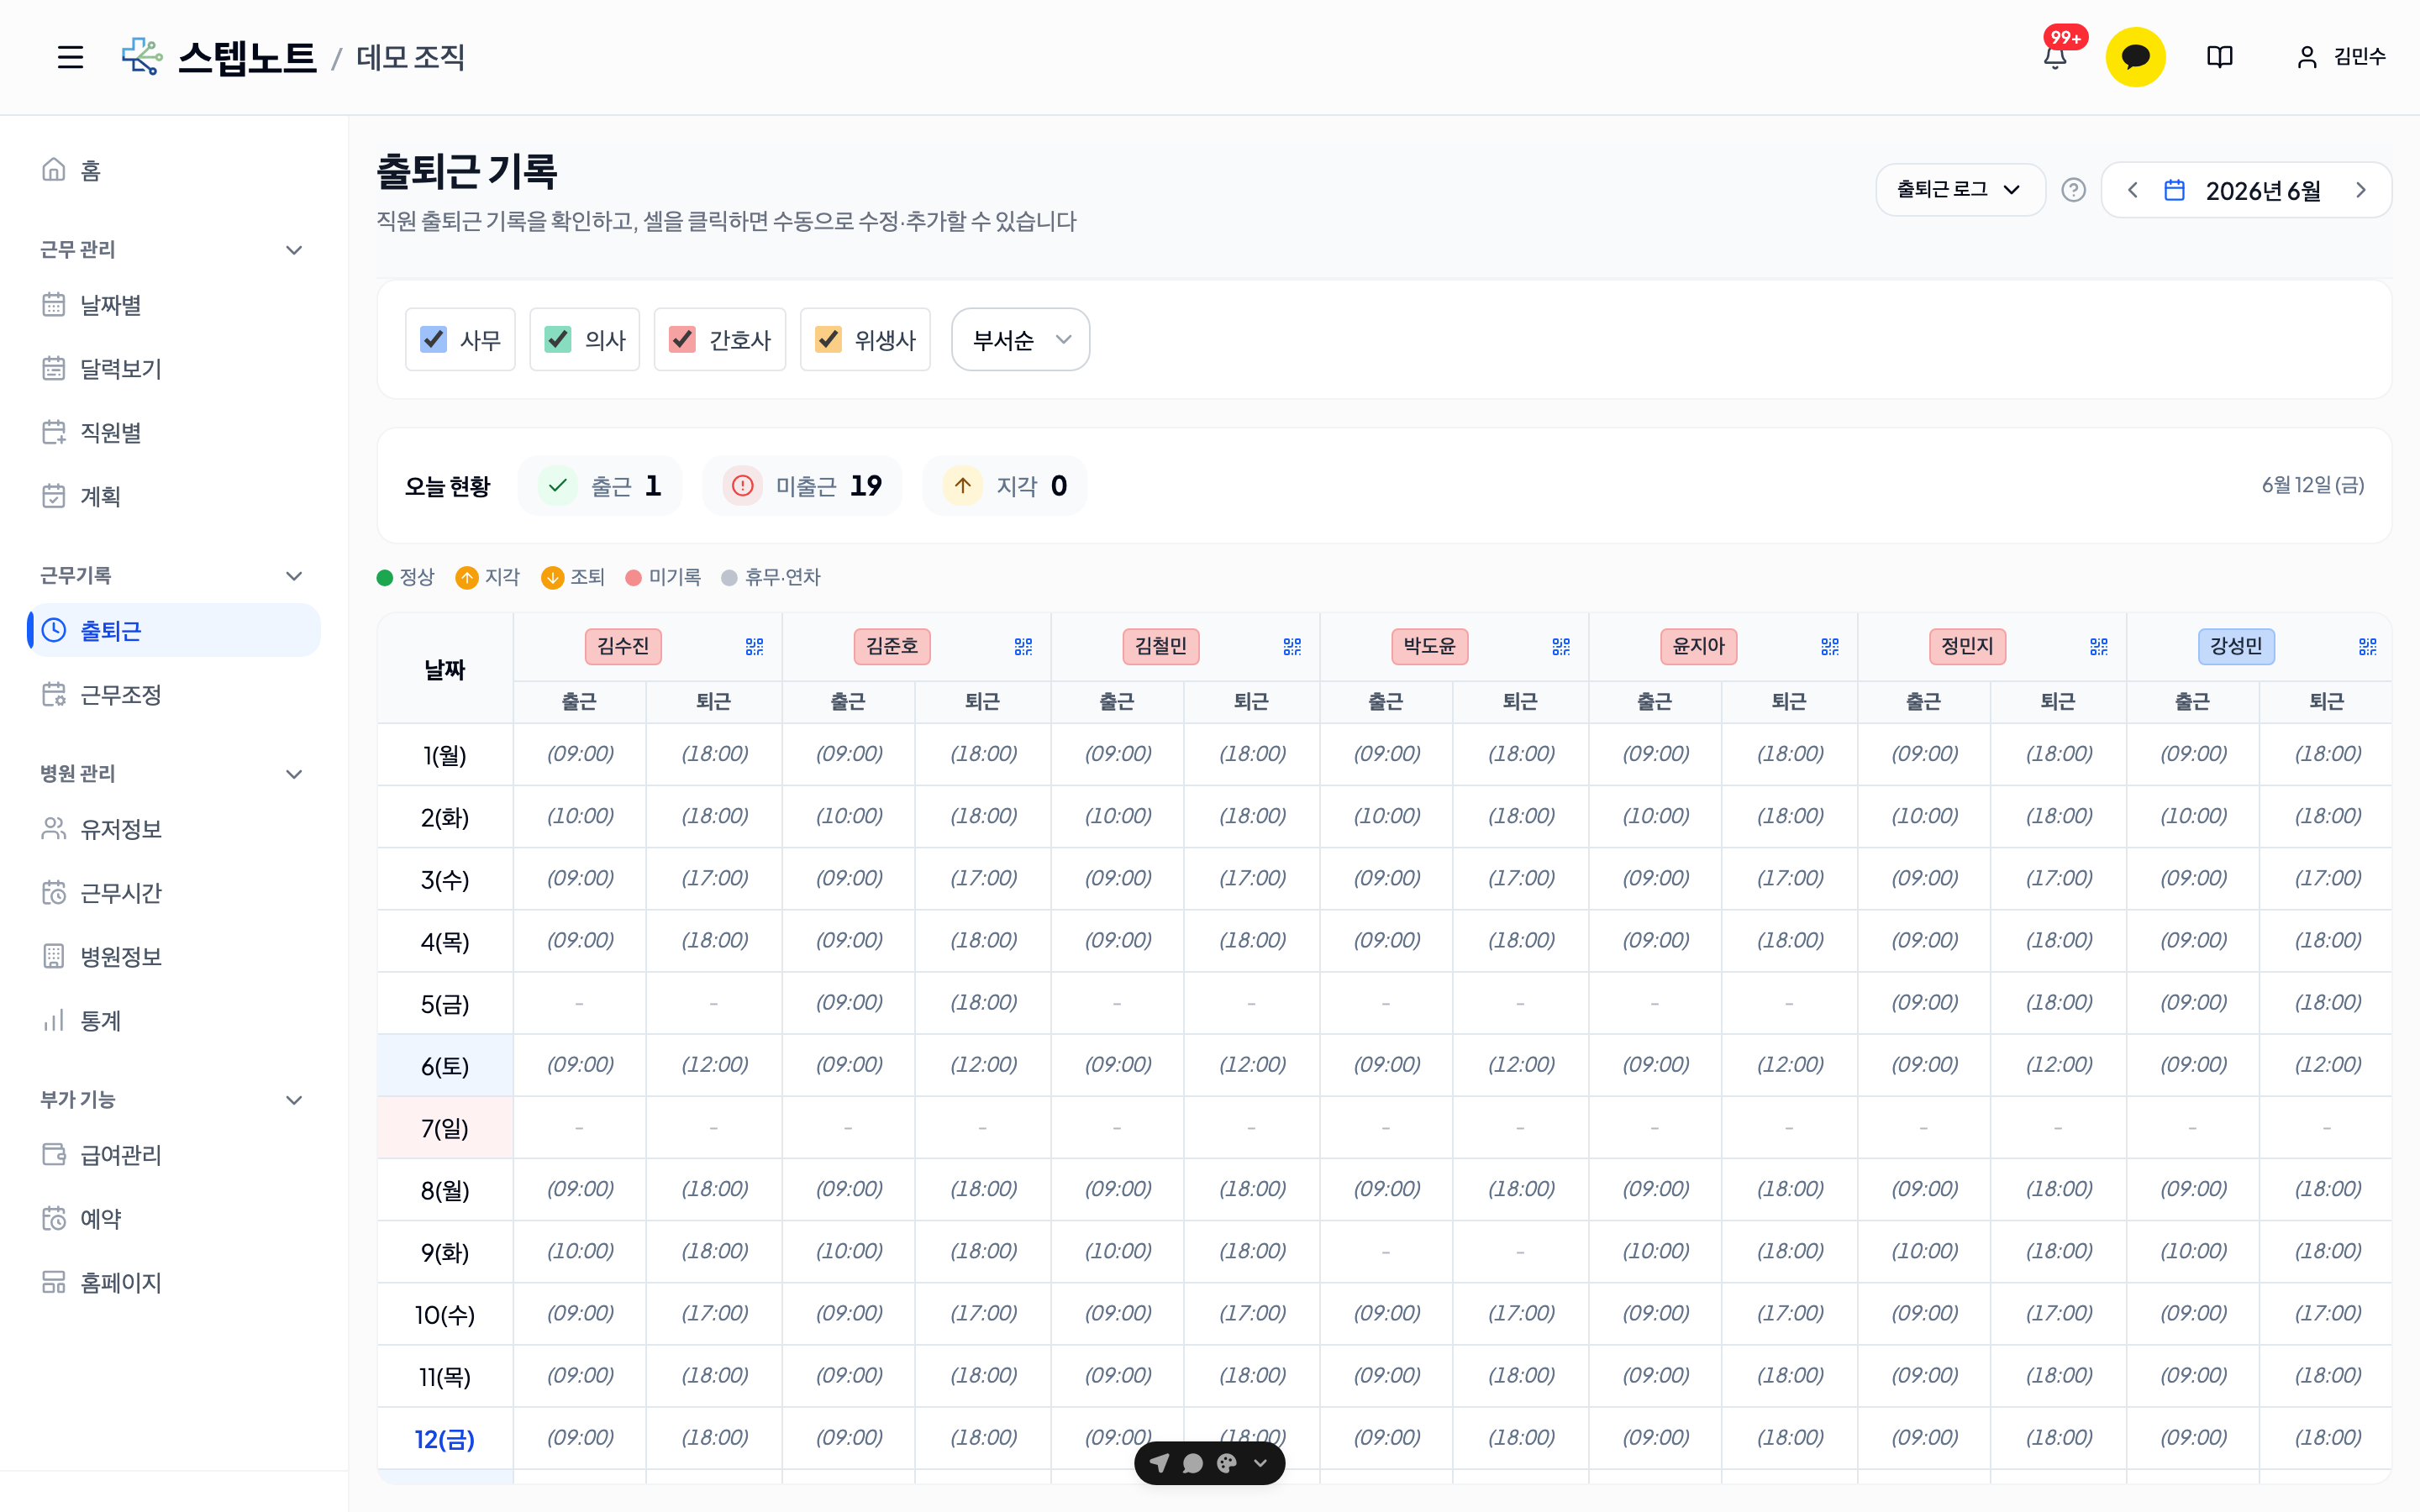Click the 미출근 19 status chip

point(802,486)
